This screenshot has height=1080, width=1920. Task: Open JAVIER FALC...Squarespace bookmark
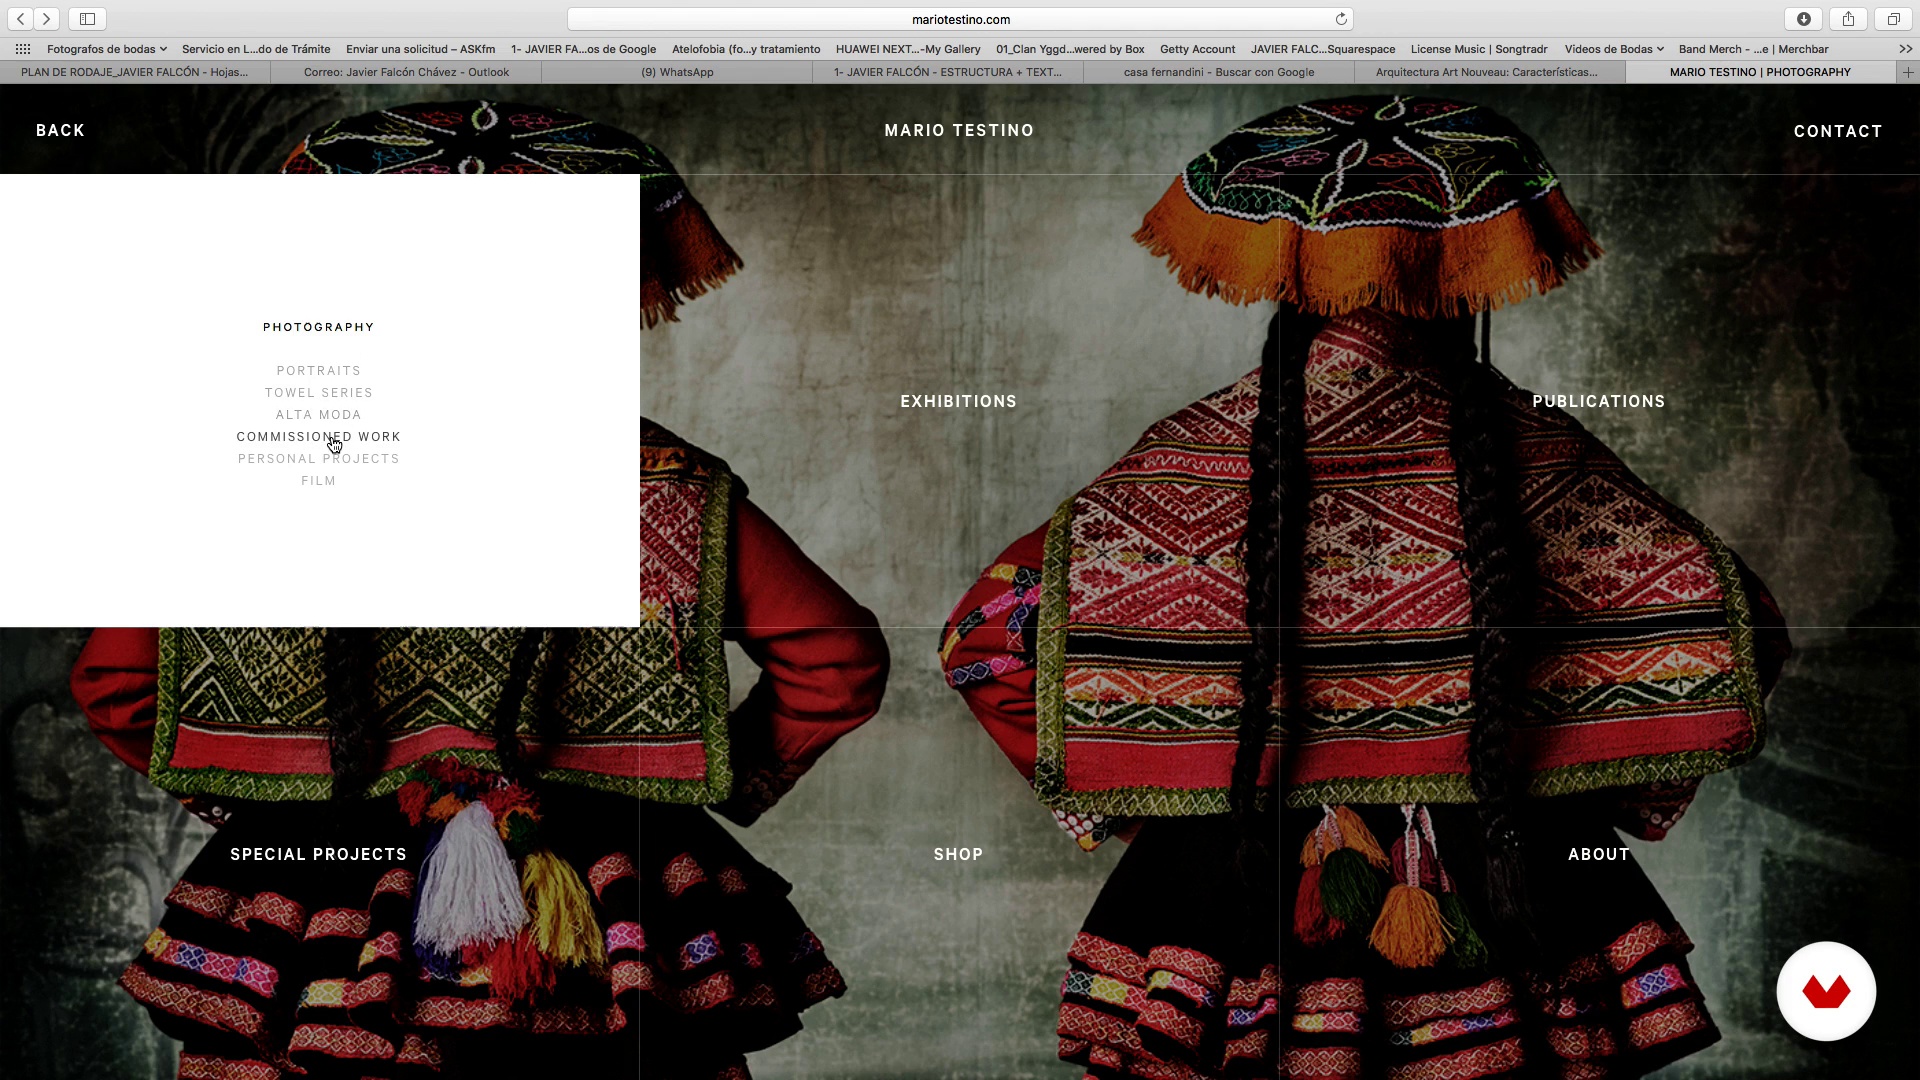point(1323,49)
